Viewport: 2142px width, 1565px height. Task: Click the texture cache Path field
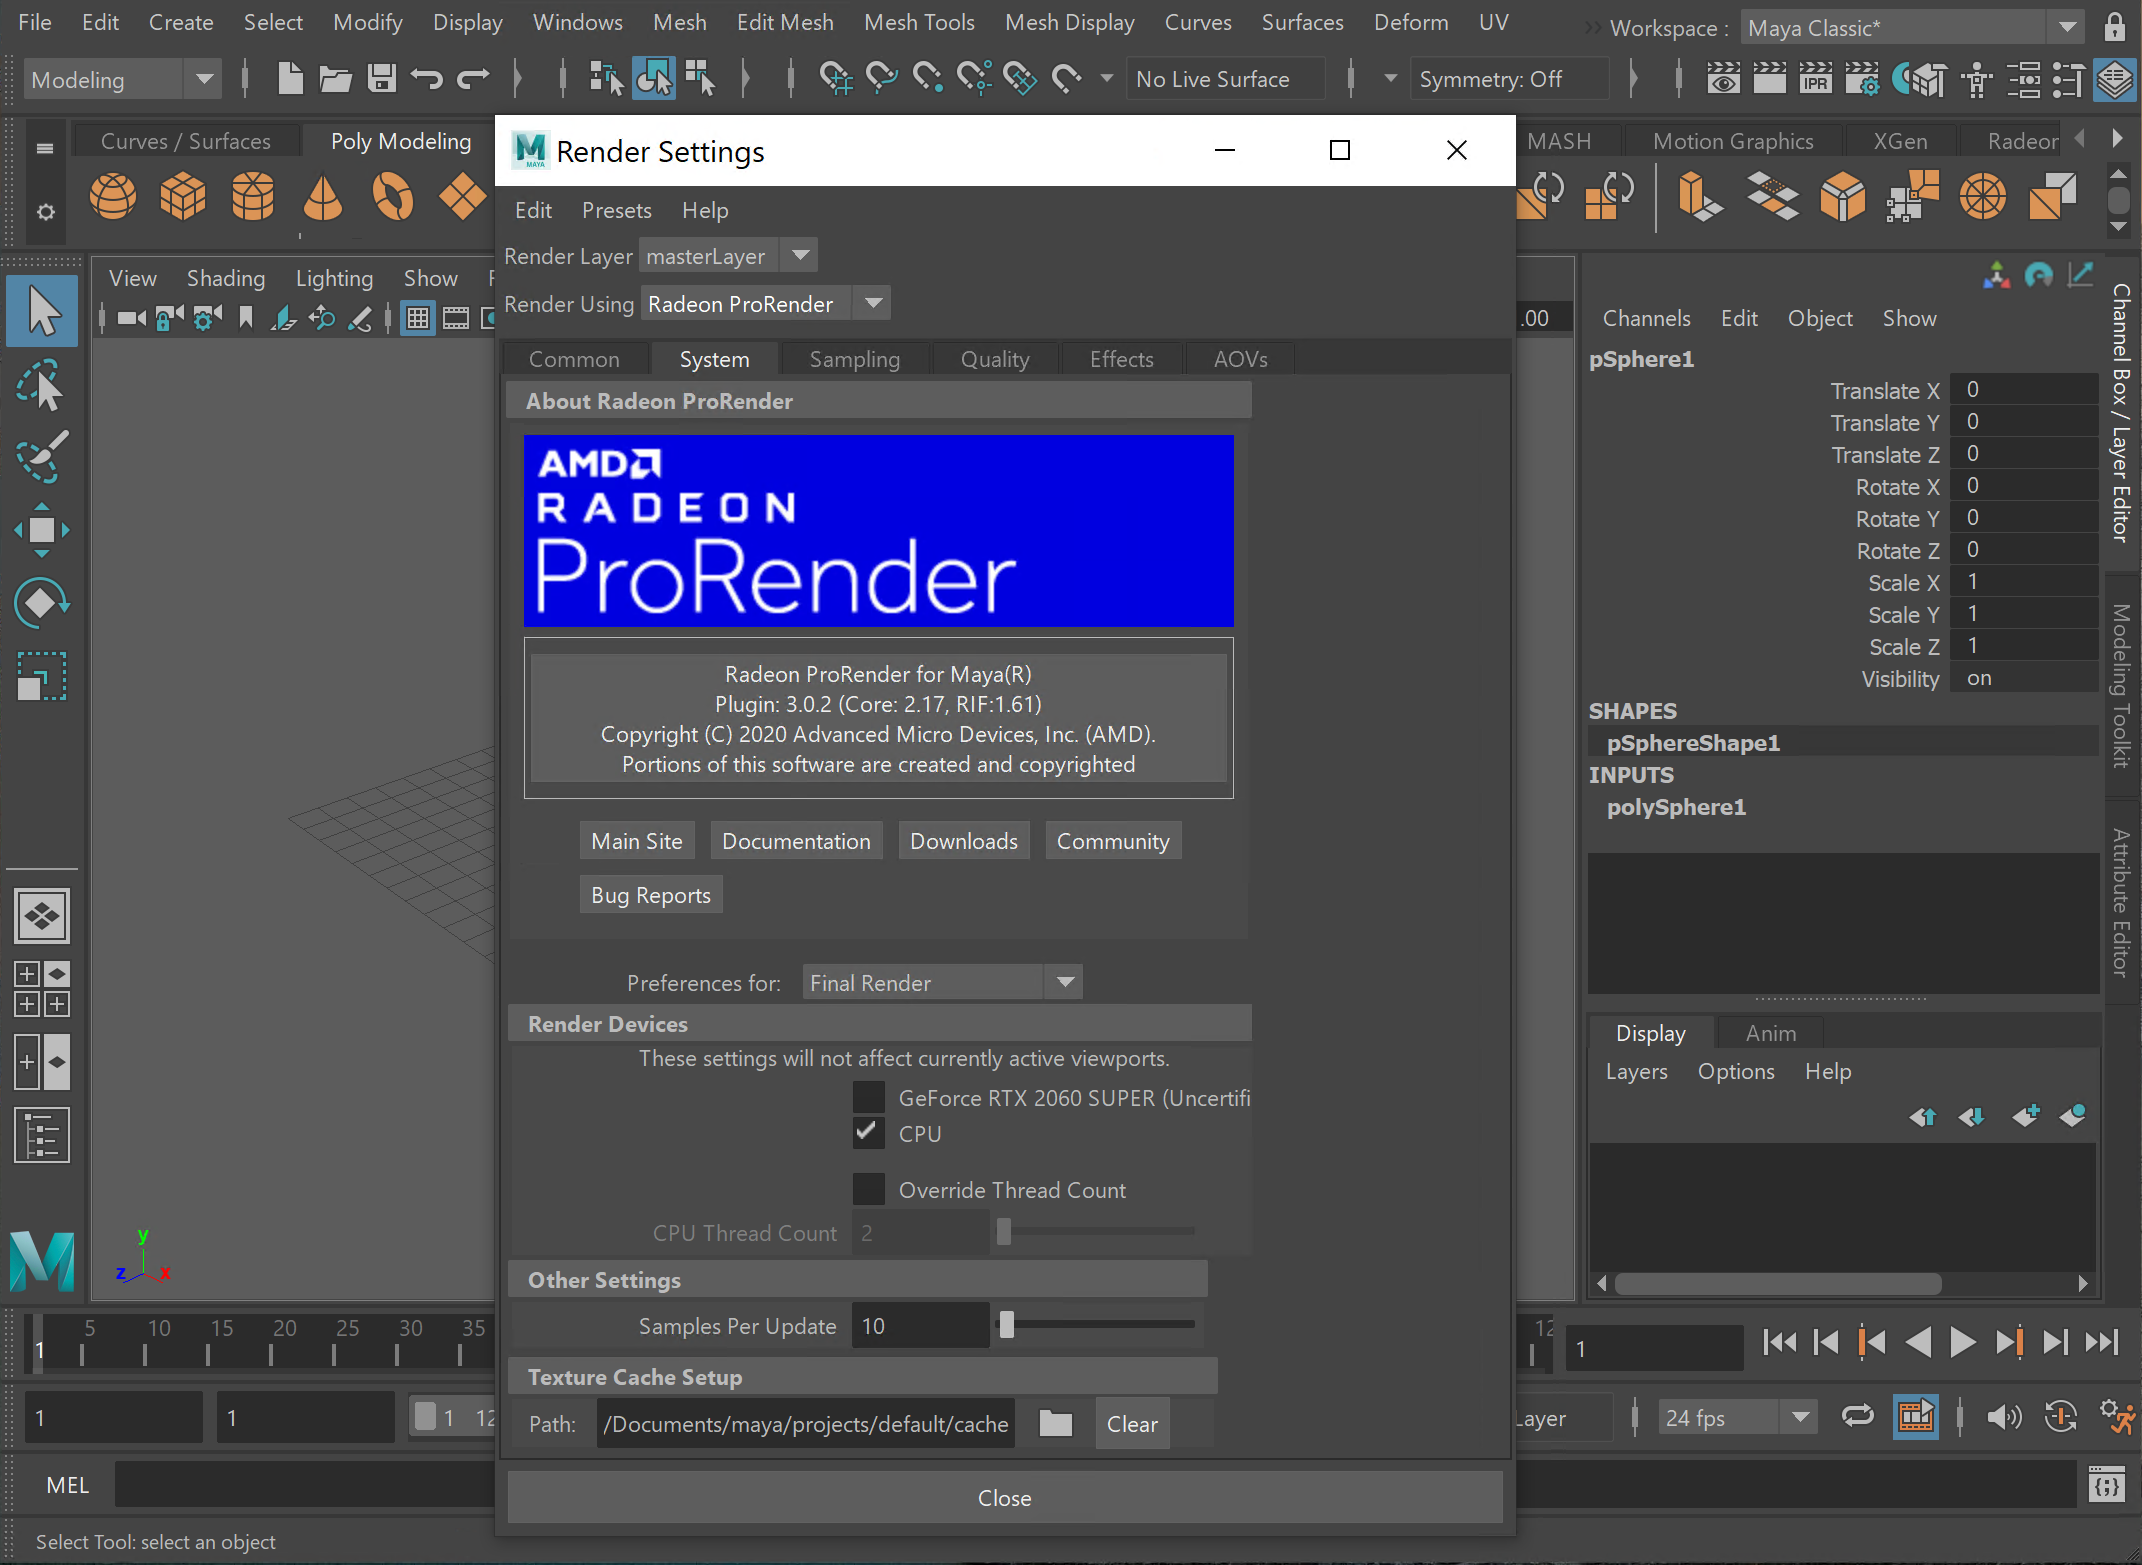pyautogui.click(x=806, y=1423)
